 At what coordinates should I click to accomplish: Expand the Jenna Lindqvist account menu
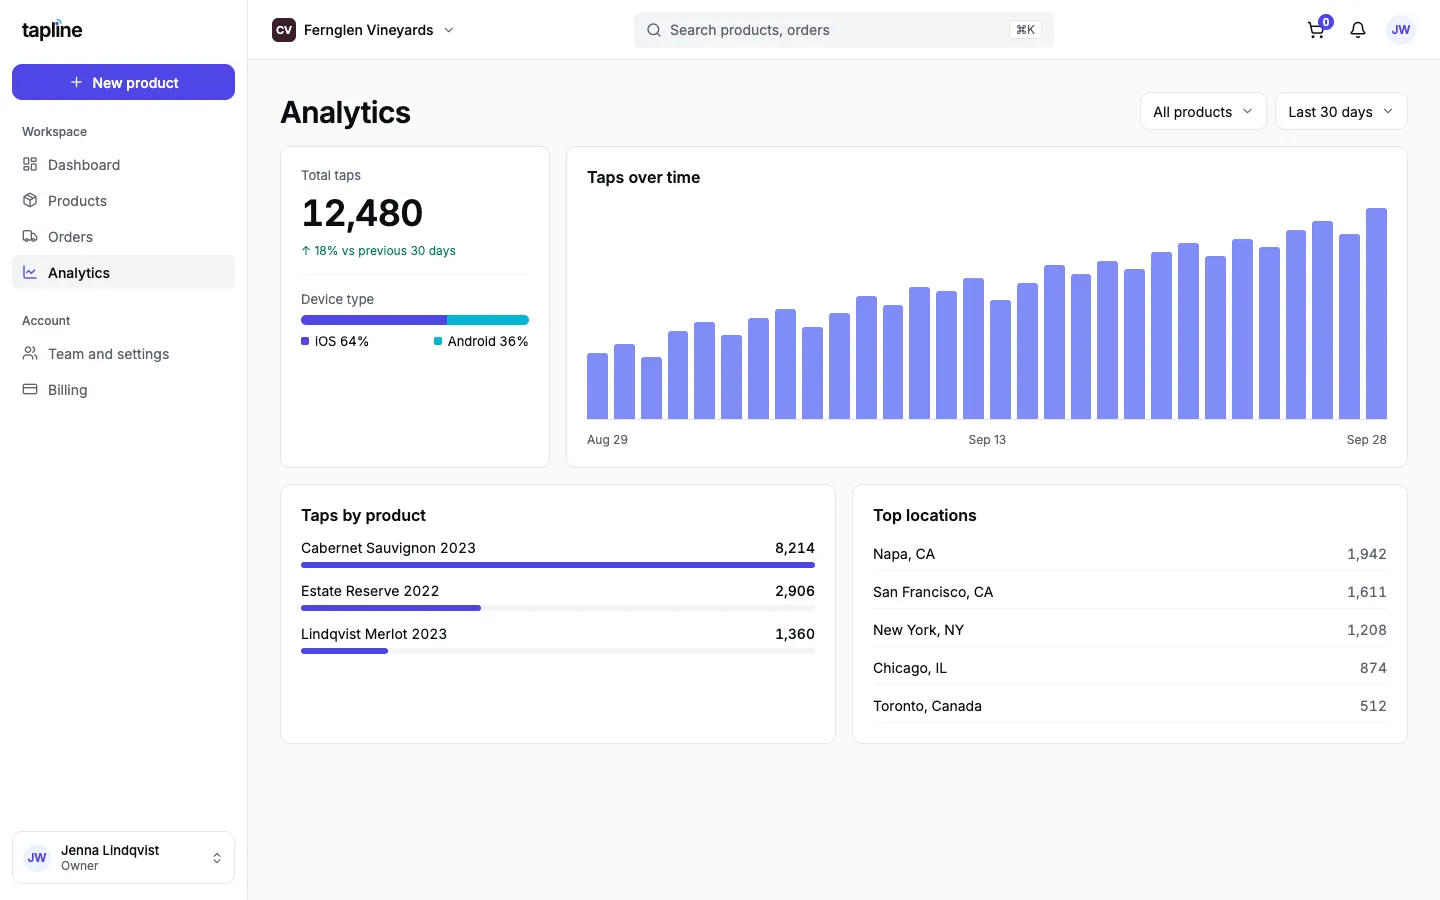click(x=123, y=858)
